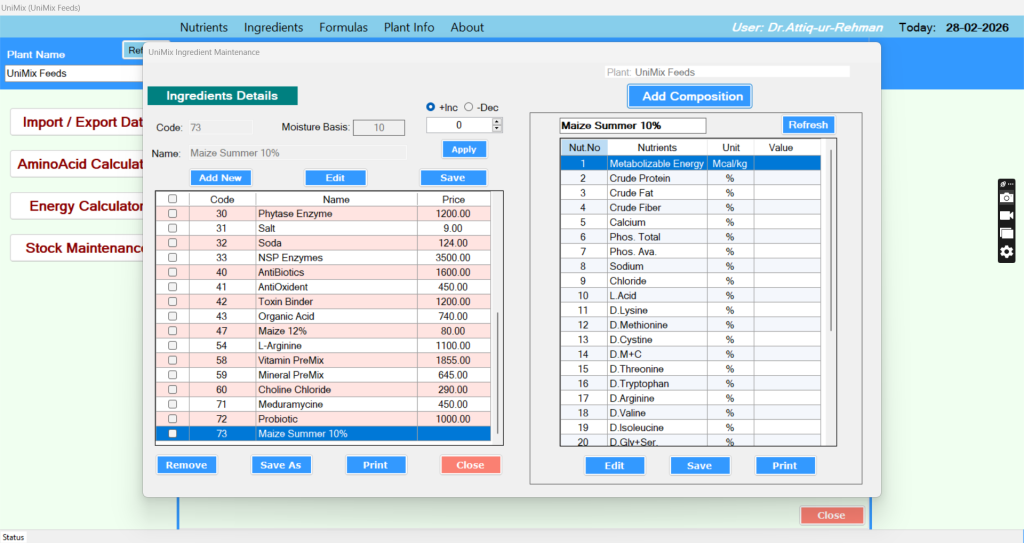
Task: Check the select-all checkbox in table header
Action: click(172, 199)
